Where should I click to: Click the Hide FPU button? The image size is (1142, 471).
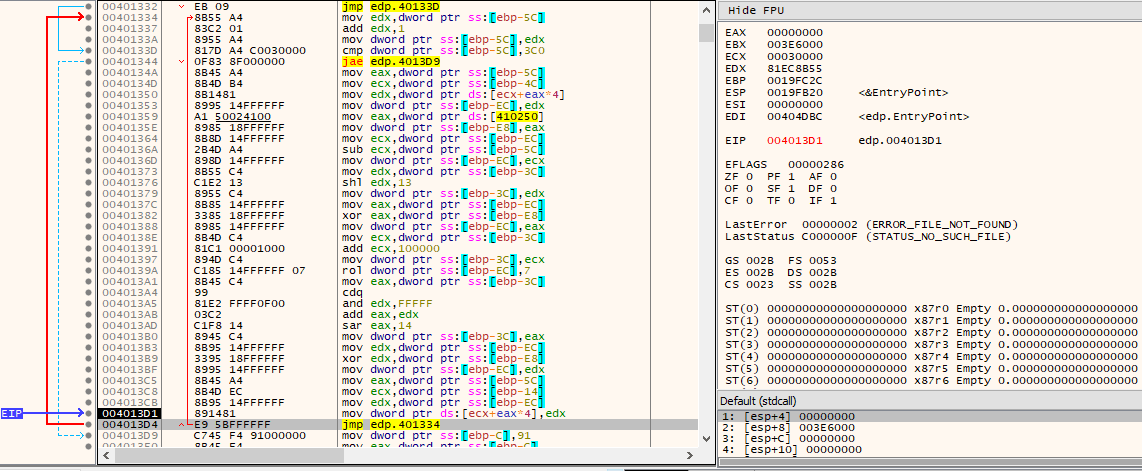coord(757,11)
